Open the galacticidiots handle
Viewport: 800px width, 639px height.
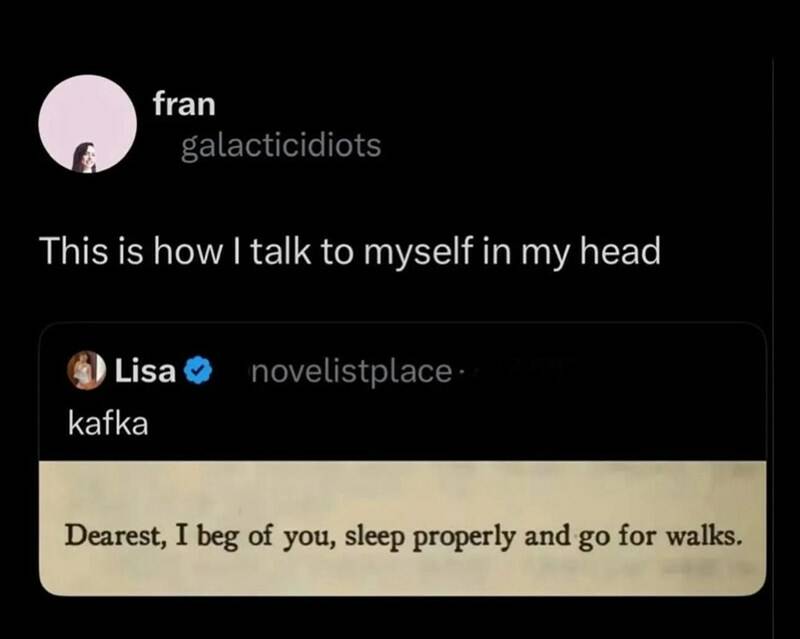(281, 146)
